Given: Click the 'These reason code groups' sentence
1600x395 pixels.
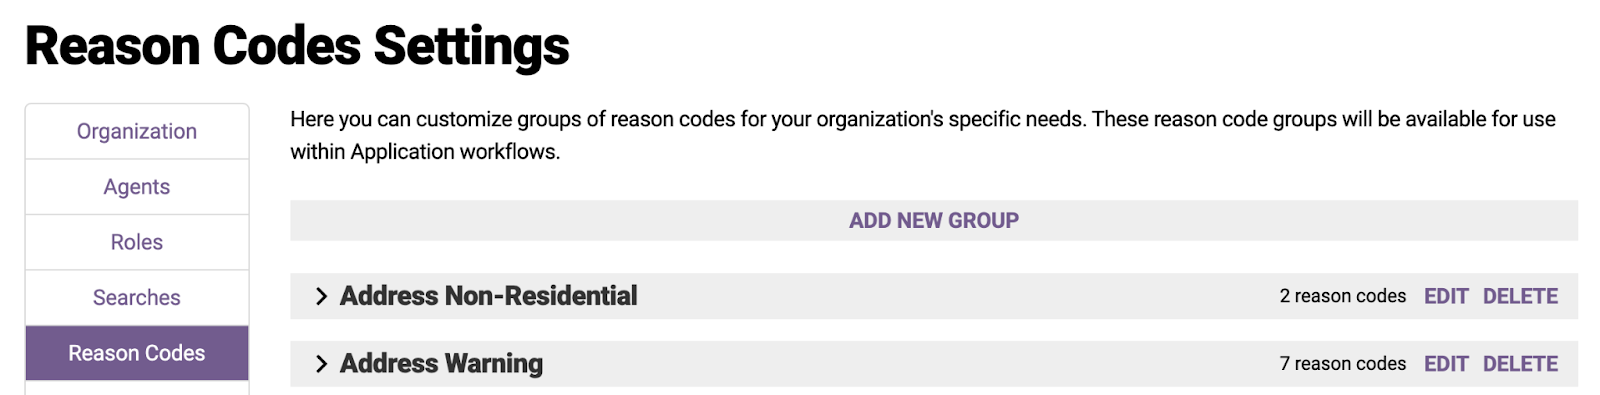Looking at the screenshot, I should tap(1324, 120).
